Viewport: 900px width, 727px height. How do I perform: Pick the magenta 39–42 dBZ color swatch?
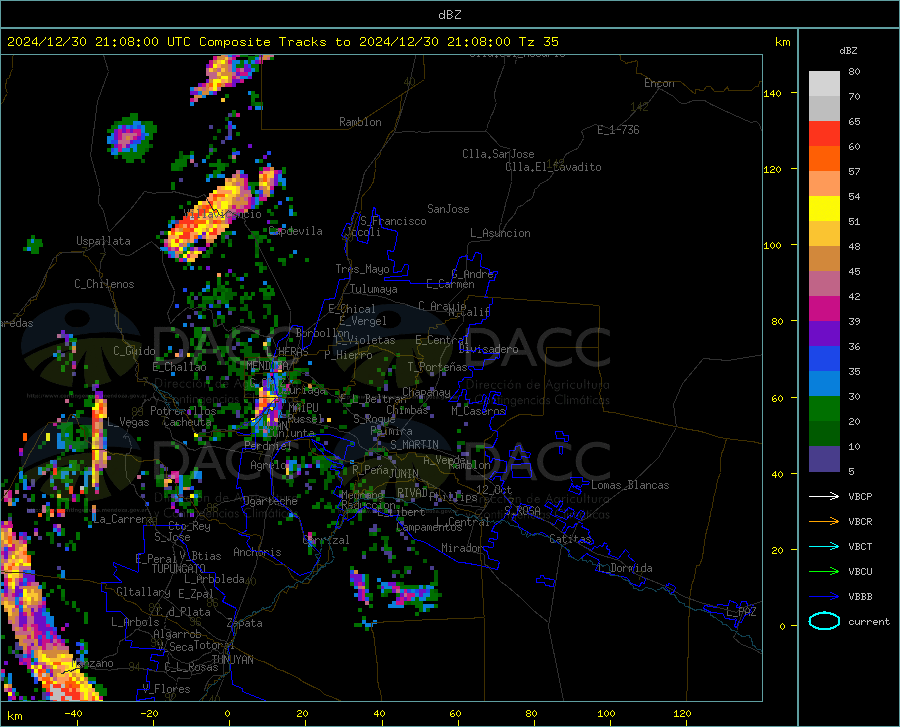(824, 309)
